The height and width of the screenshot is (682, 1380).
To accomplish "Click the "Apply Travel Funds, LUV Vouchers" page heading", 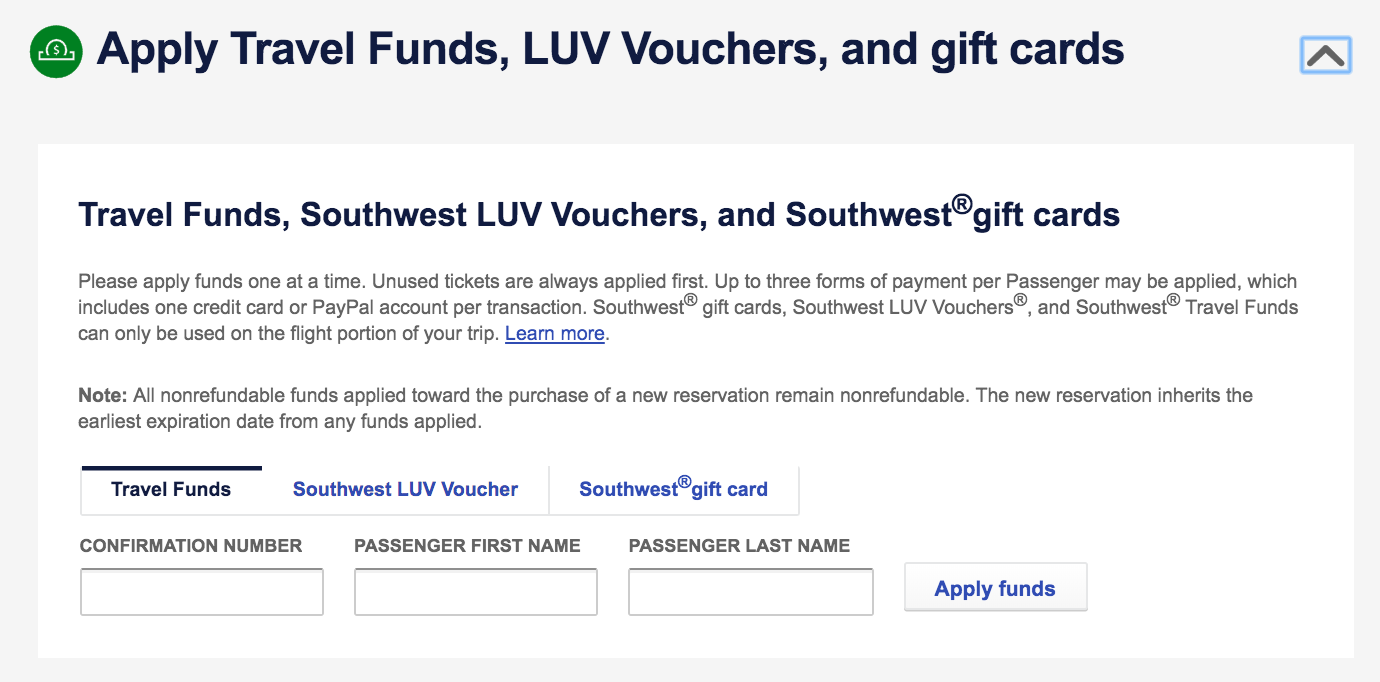I will click(610, 50).
